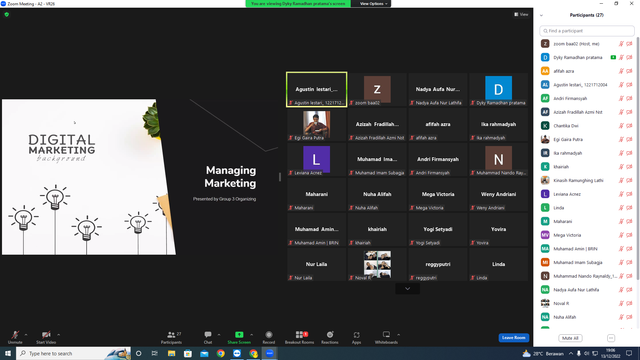Click the screen share indicator for Dyky Ramadhan
Screen dimensions: 640x360
(x=613, y=58)
